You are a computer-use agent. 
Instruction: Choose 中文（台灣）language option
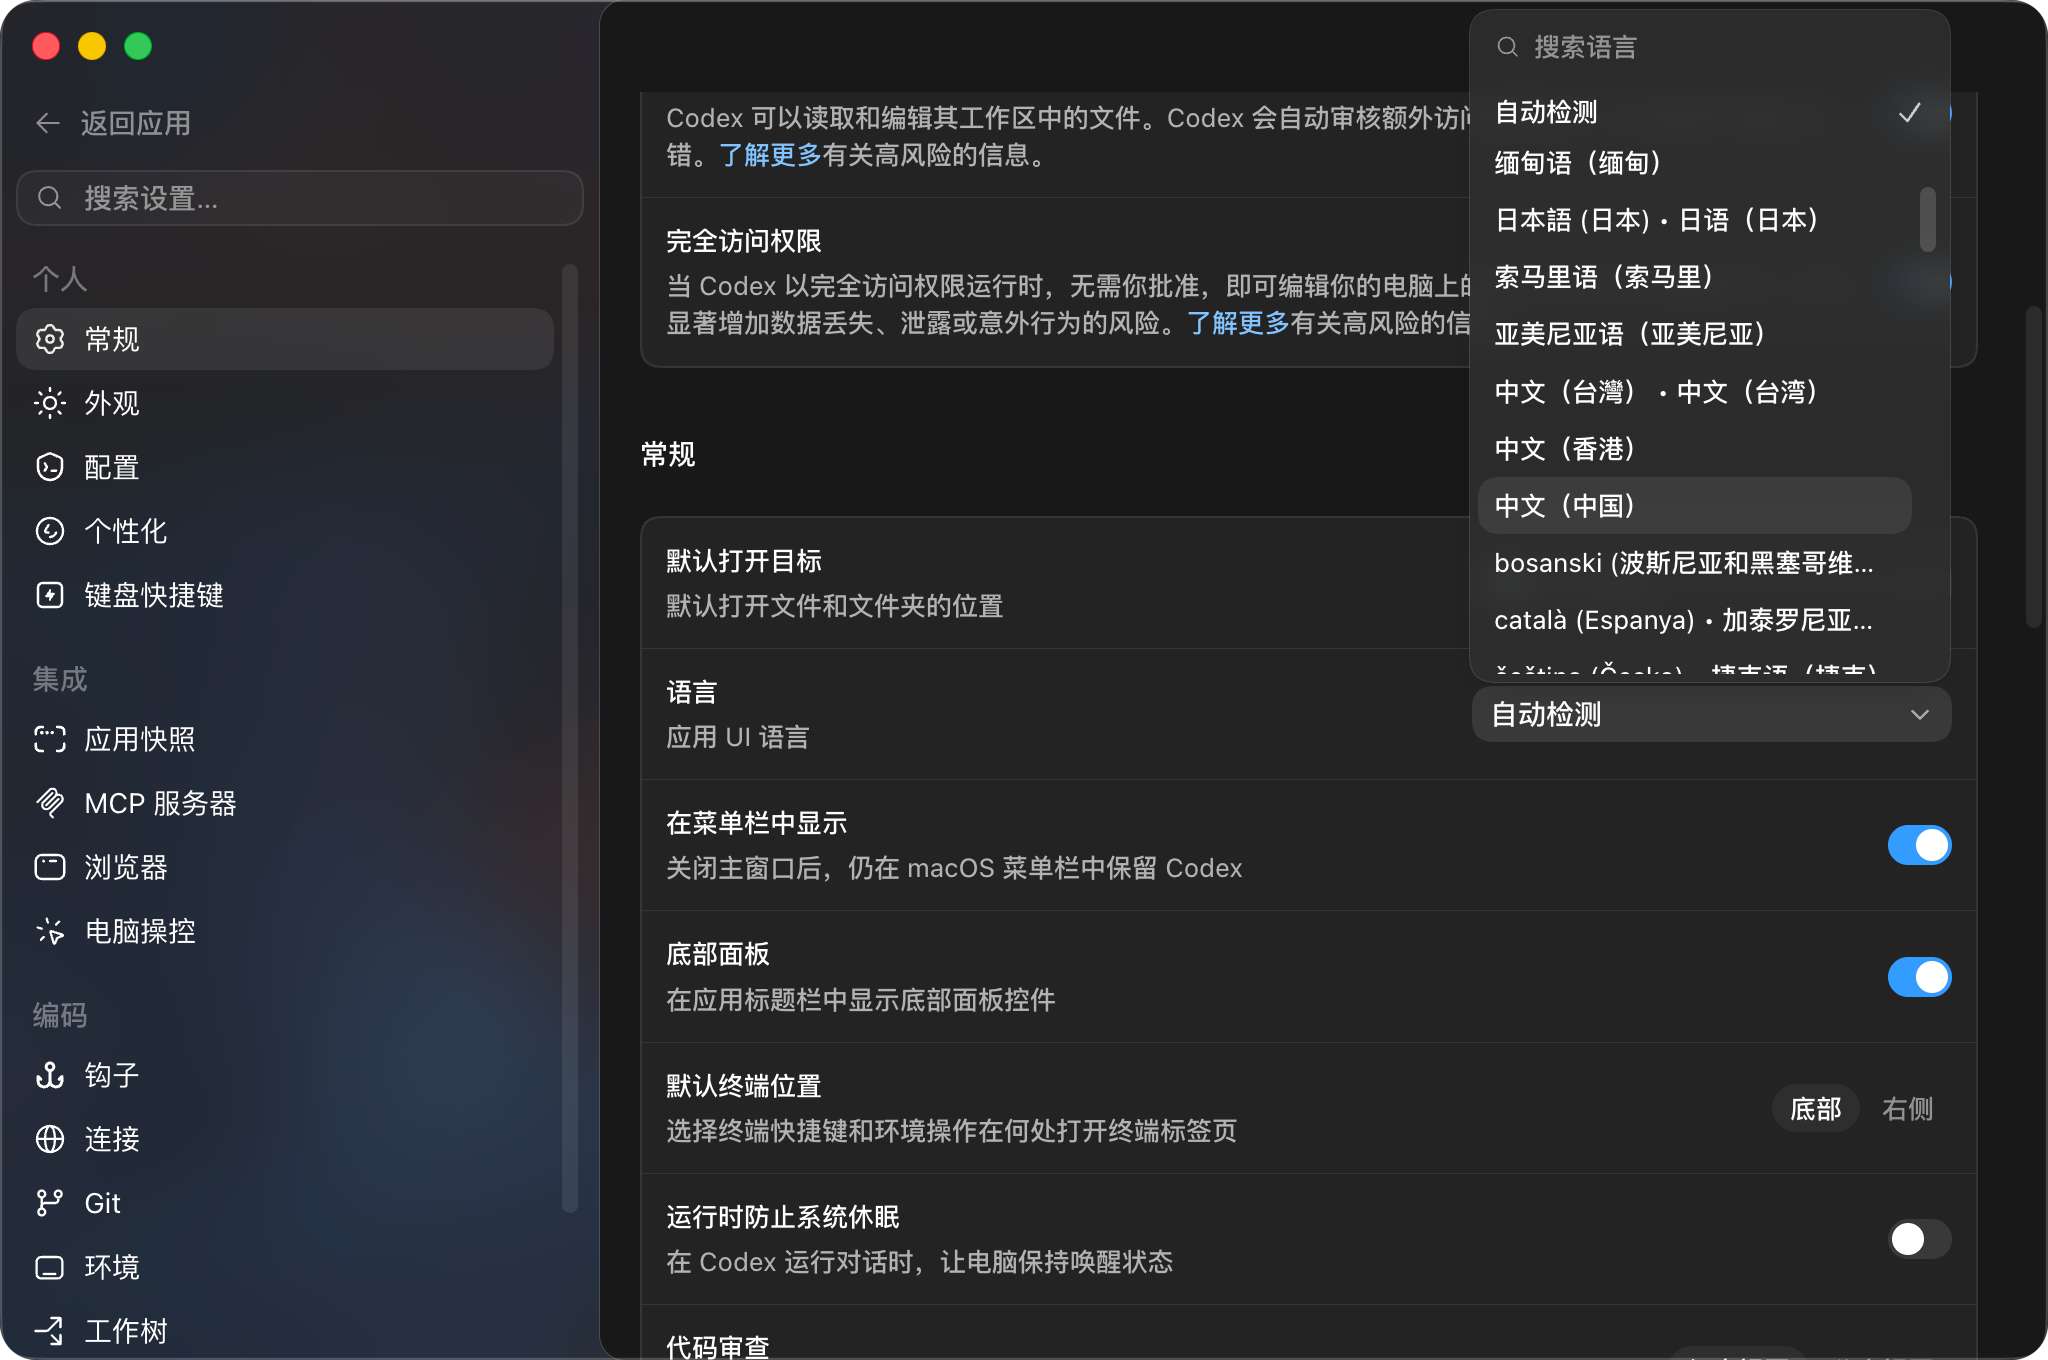(x=1695, y=391)
